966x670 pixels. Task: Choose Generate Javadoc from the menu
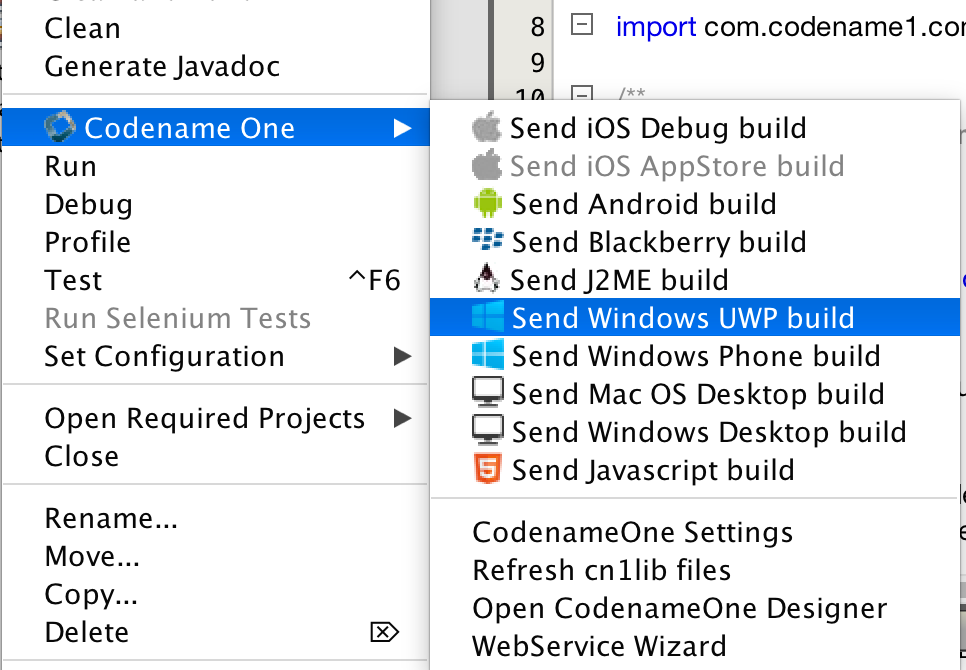[x=163, y=66]
